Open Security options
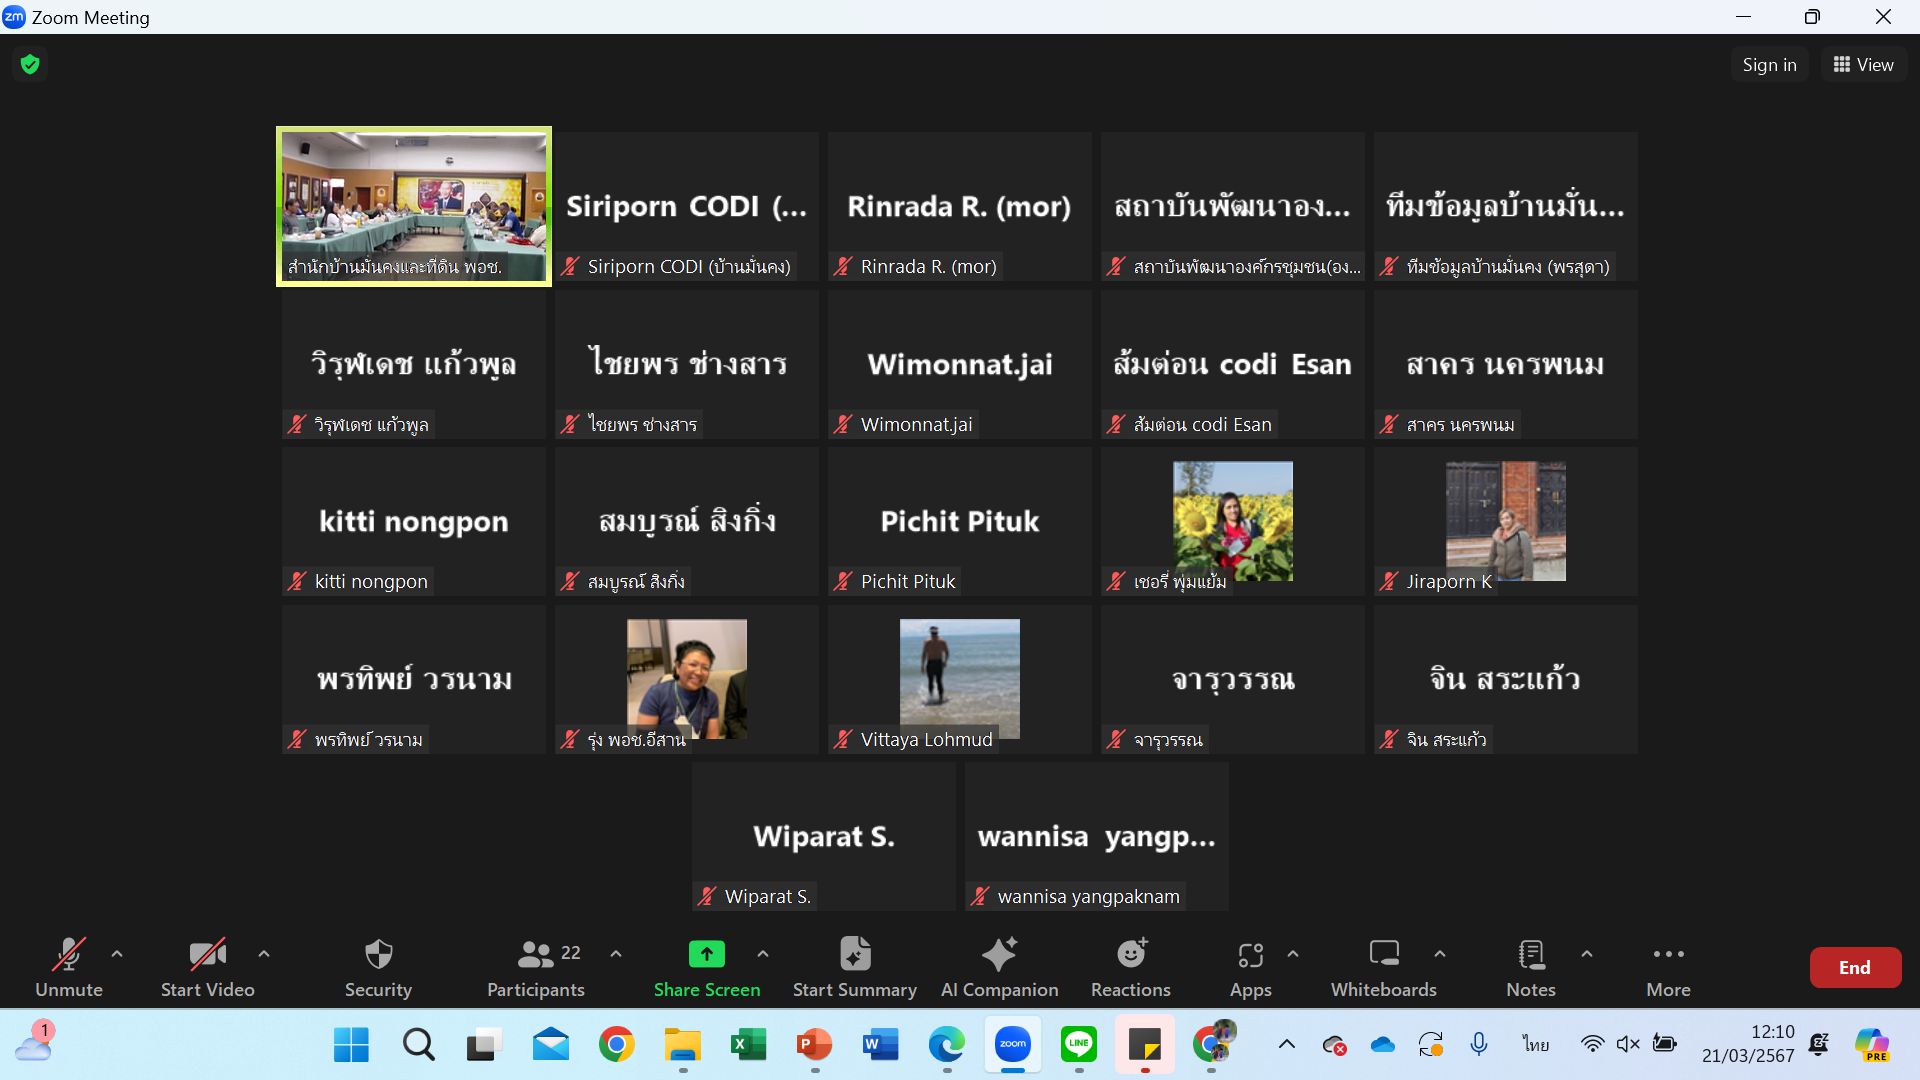Image resolution: width=1920 pixels, height=1080 pixels. click(378, 966)
